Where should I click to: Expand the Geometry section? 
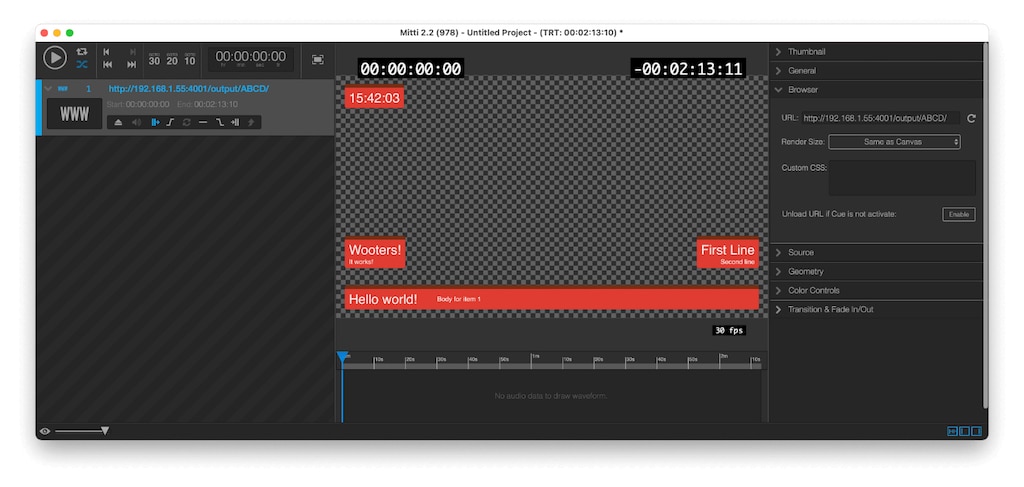(805, 271)
